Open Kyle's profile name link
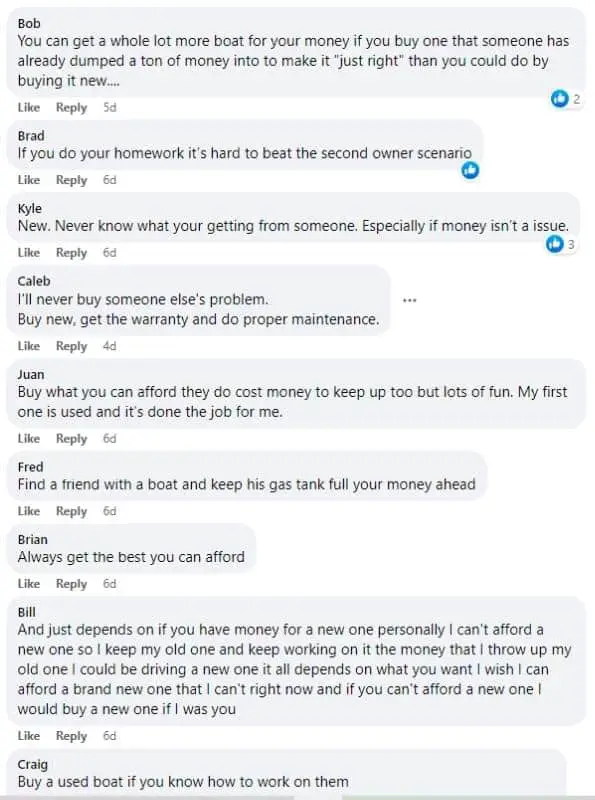Screen dimensions: 595x800 tap(30, 209)
